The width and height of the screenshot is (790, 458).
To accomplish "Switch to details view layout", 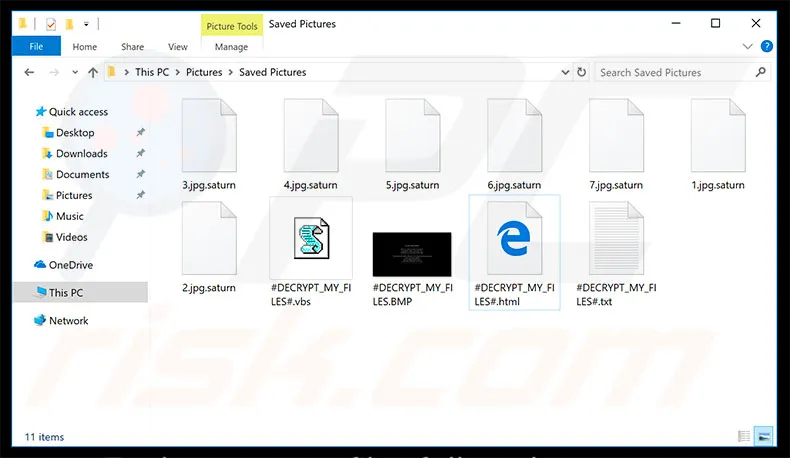I will (x=744, y=437).
